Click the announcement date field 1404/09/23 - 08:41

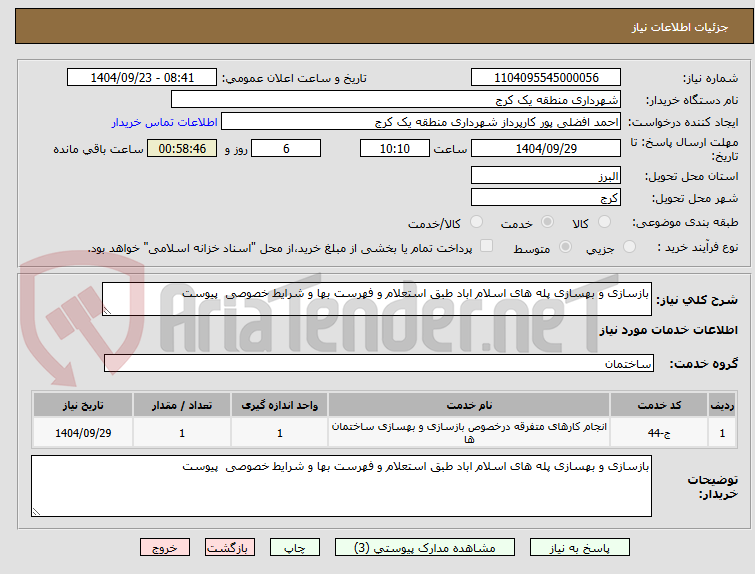point(142,78)
